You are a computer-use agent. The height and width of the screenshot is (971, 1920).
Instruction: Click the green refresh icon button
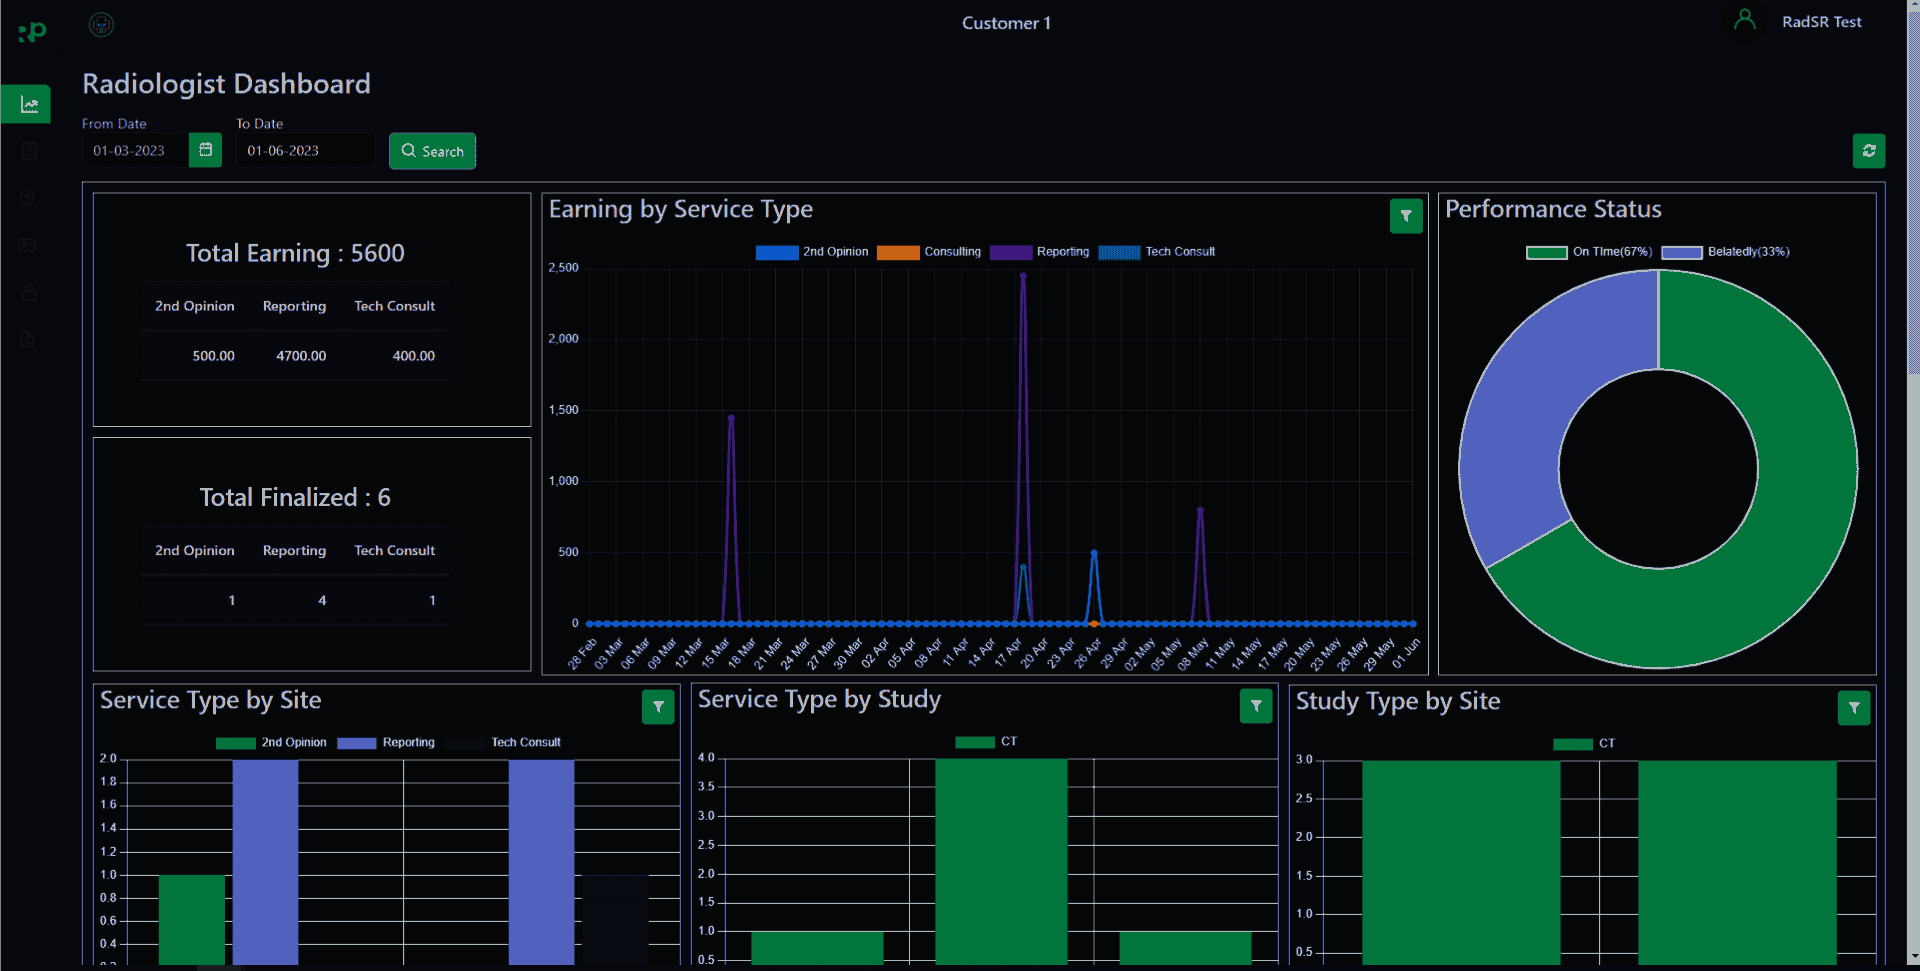[1867, 151]
